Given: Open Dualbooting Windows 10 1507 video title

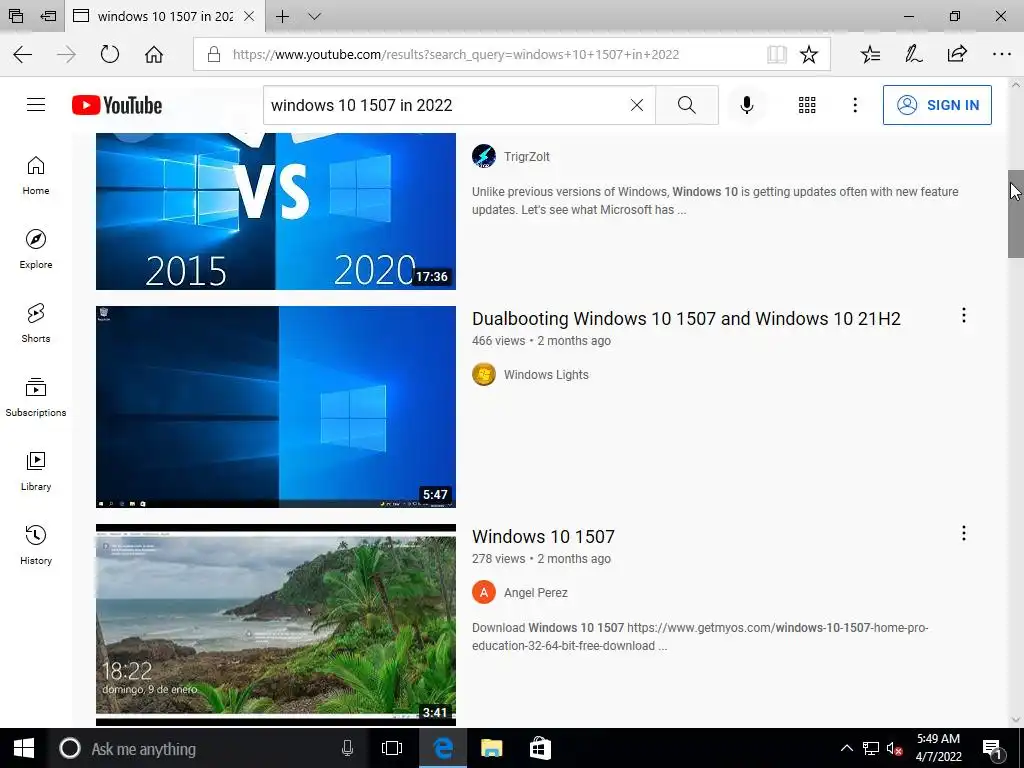Looking at the screenshot, I should click(x=686, y=319).
